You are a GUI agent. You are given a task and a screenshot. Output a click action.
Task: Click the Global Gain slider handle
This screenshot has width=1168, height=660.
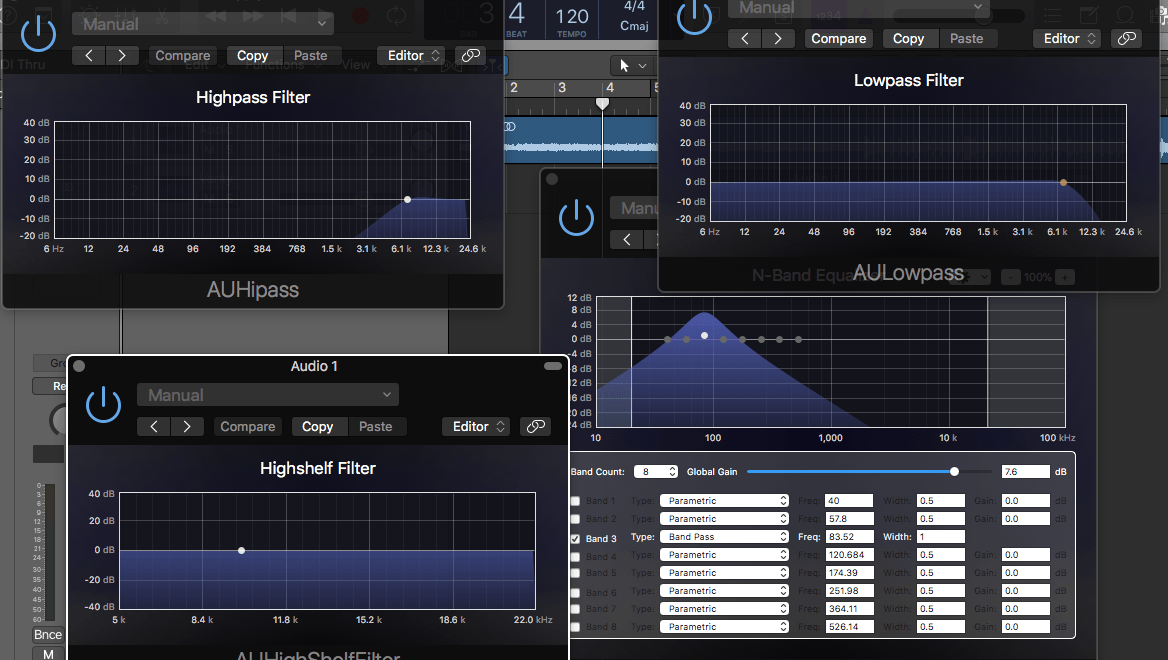pos(955,471)
